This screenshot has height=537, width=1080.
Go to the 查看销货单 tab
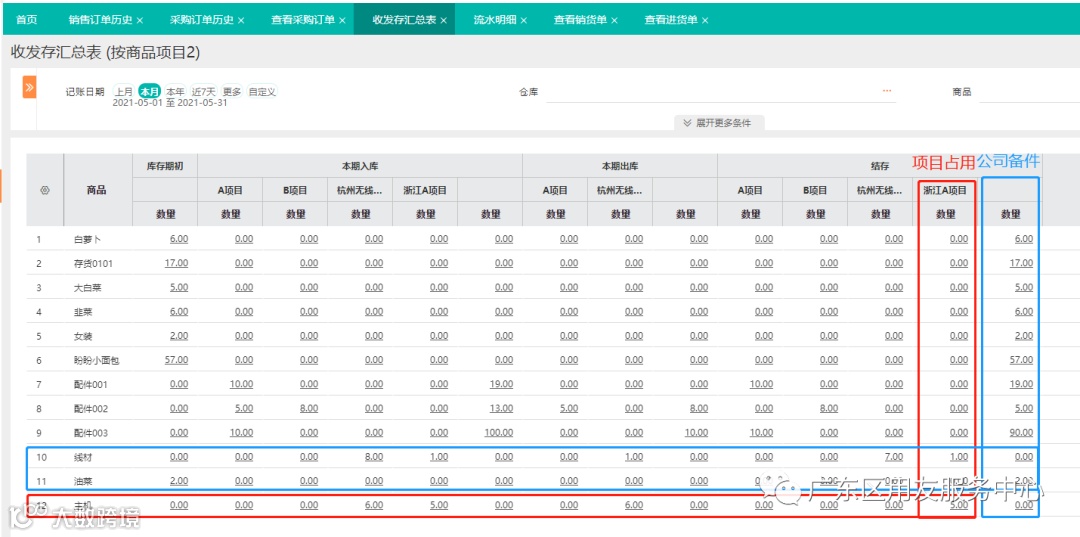pyautogui.click(x=581, y=19)
